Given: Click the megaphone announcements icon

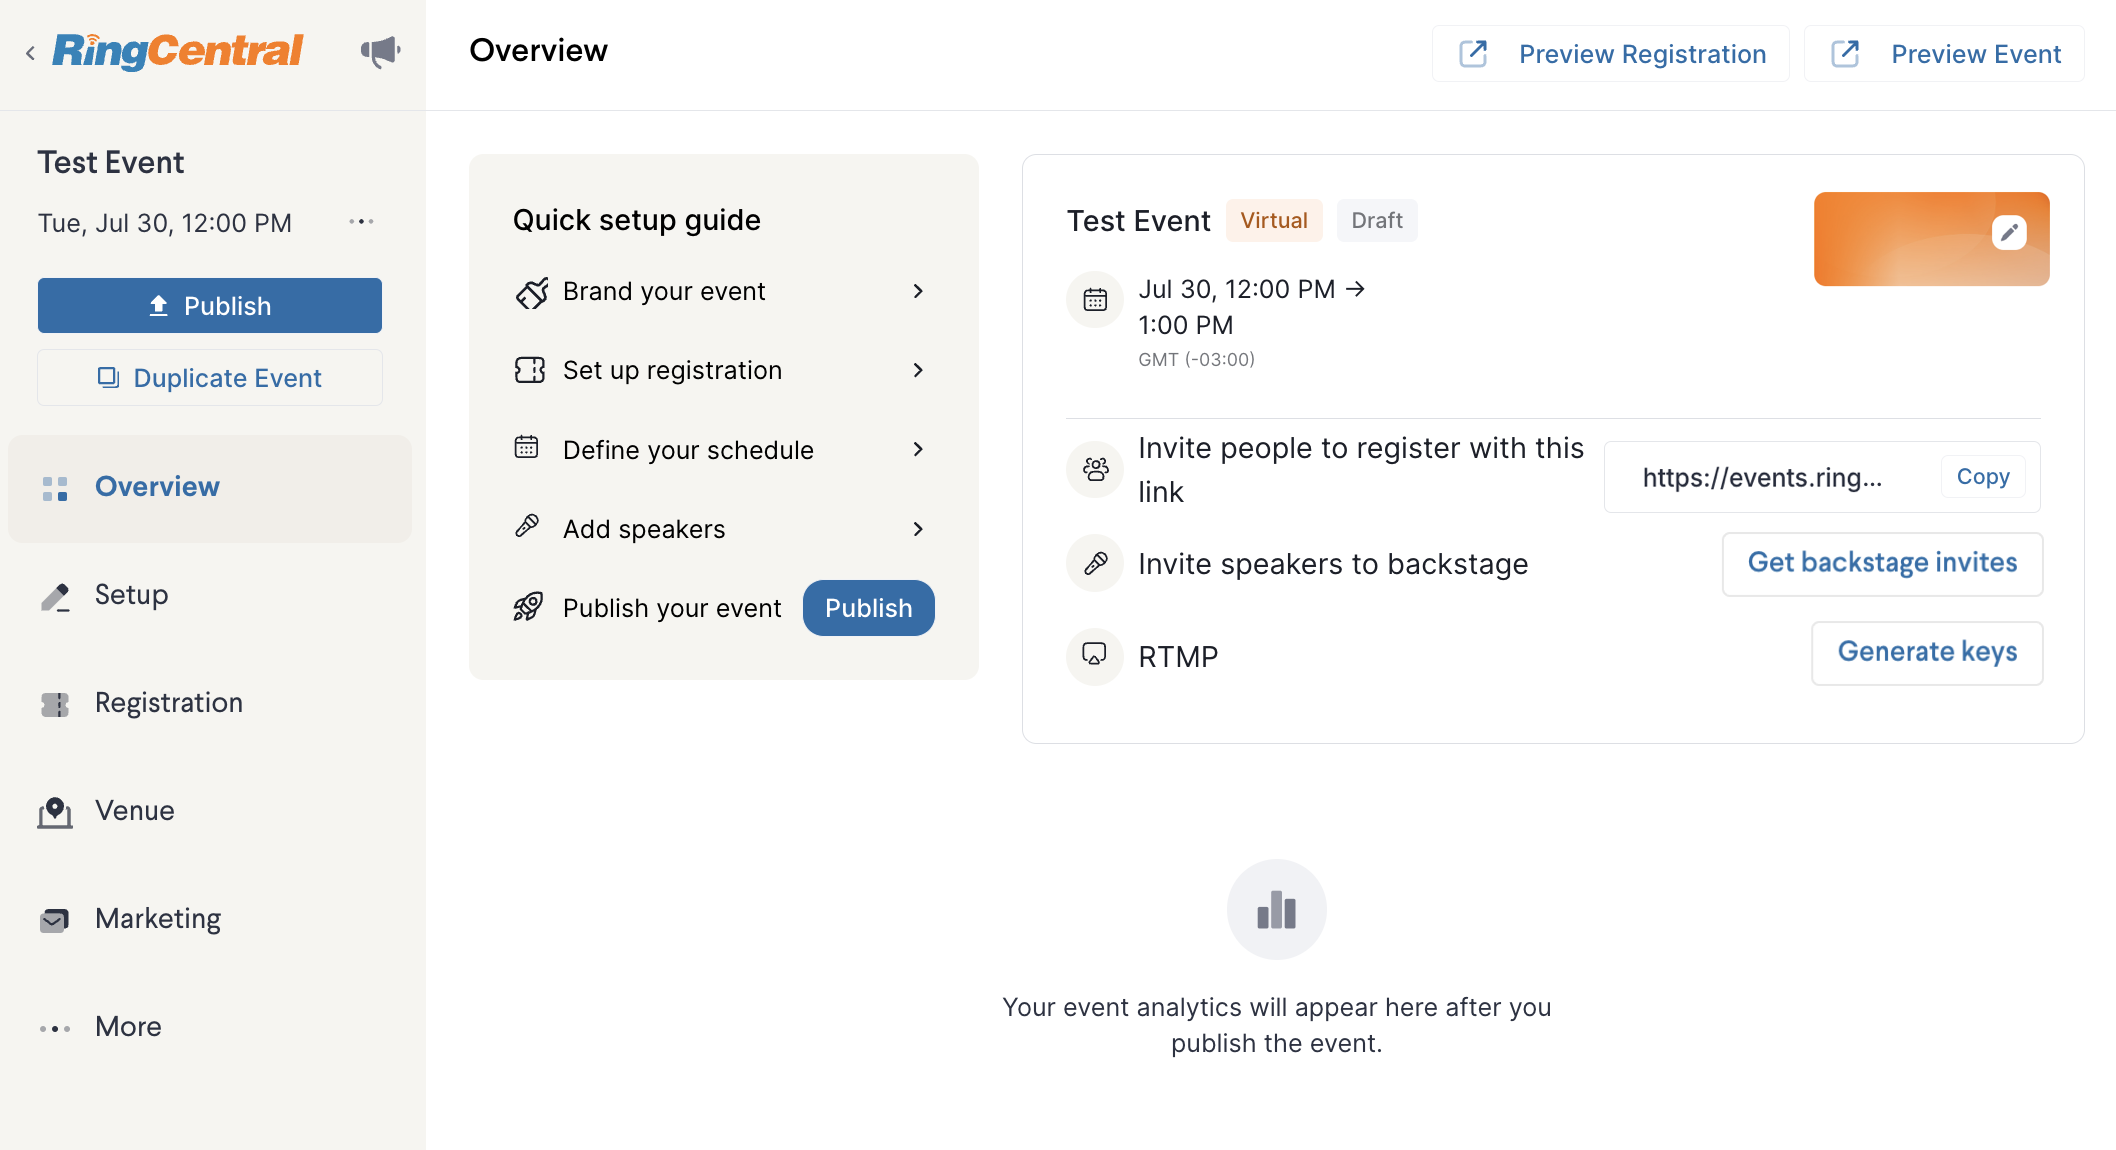Looking at the screenshot, I should (x=380, y=51).
